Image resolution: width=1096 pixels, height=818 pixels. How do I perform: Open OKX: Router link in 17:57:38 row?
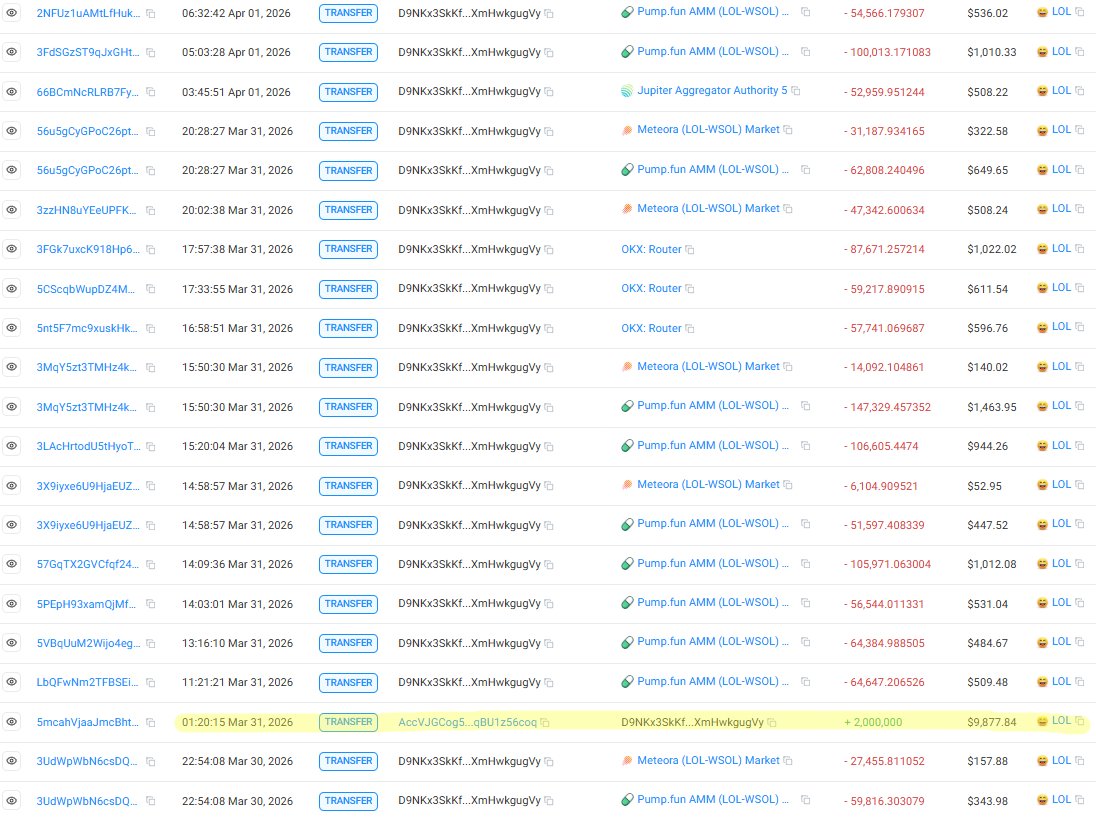pyautogui.click(x=651, y=249)
